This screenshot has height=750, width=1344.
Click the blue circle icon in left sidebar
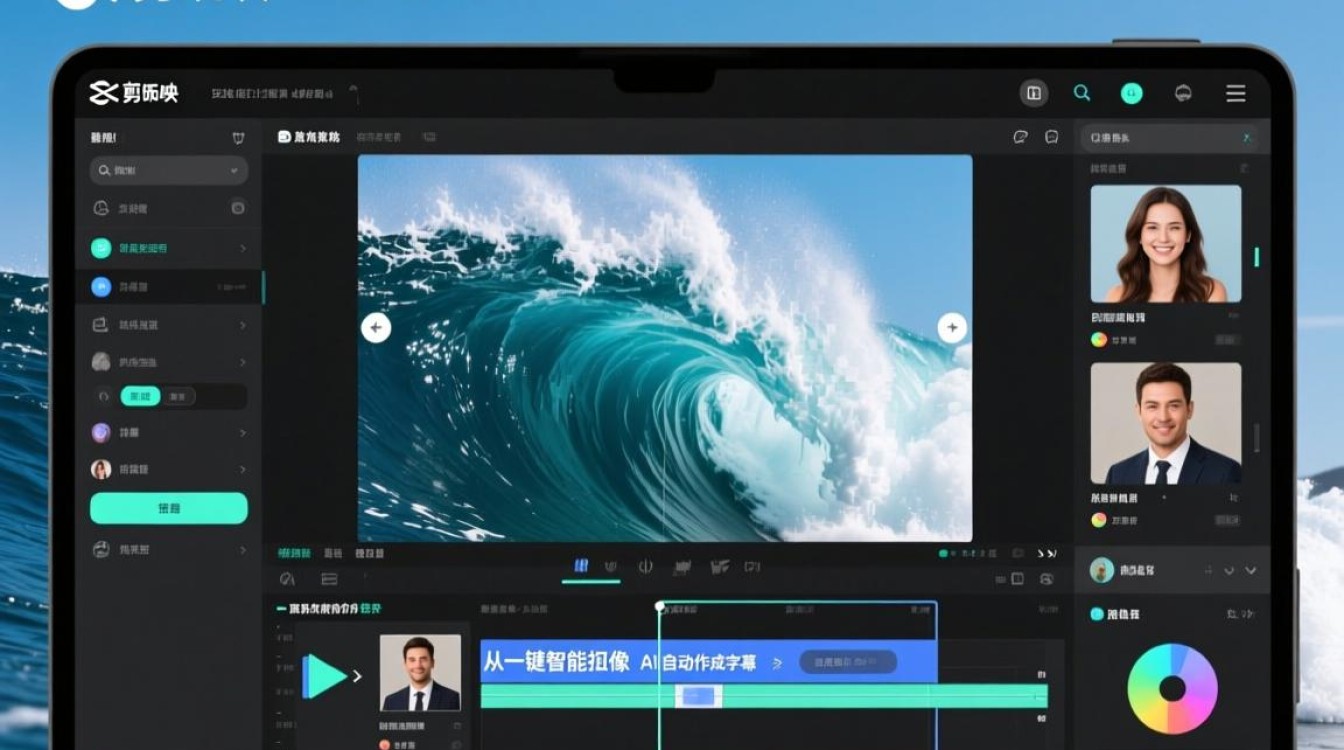(101, 287)
